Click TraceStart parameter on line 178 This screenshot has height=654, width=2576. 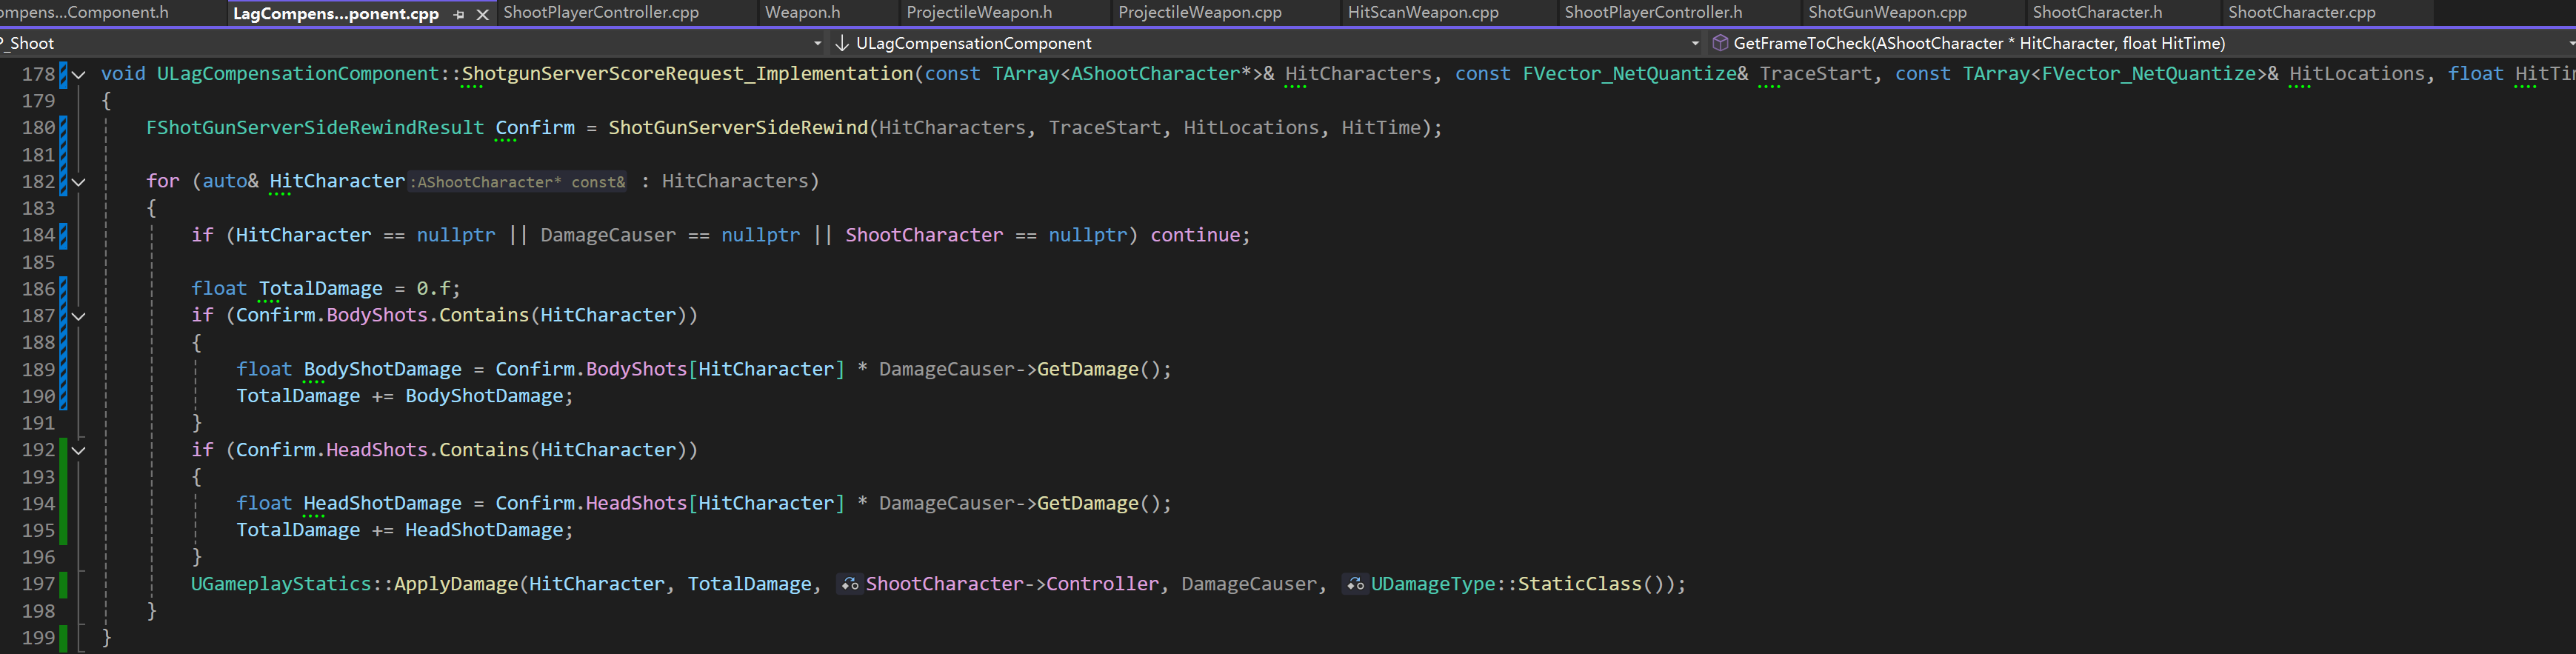coord(1815,74)
